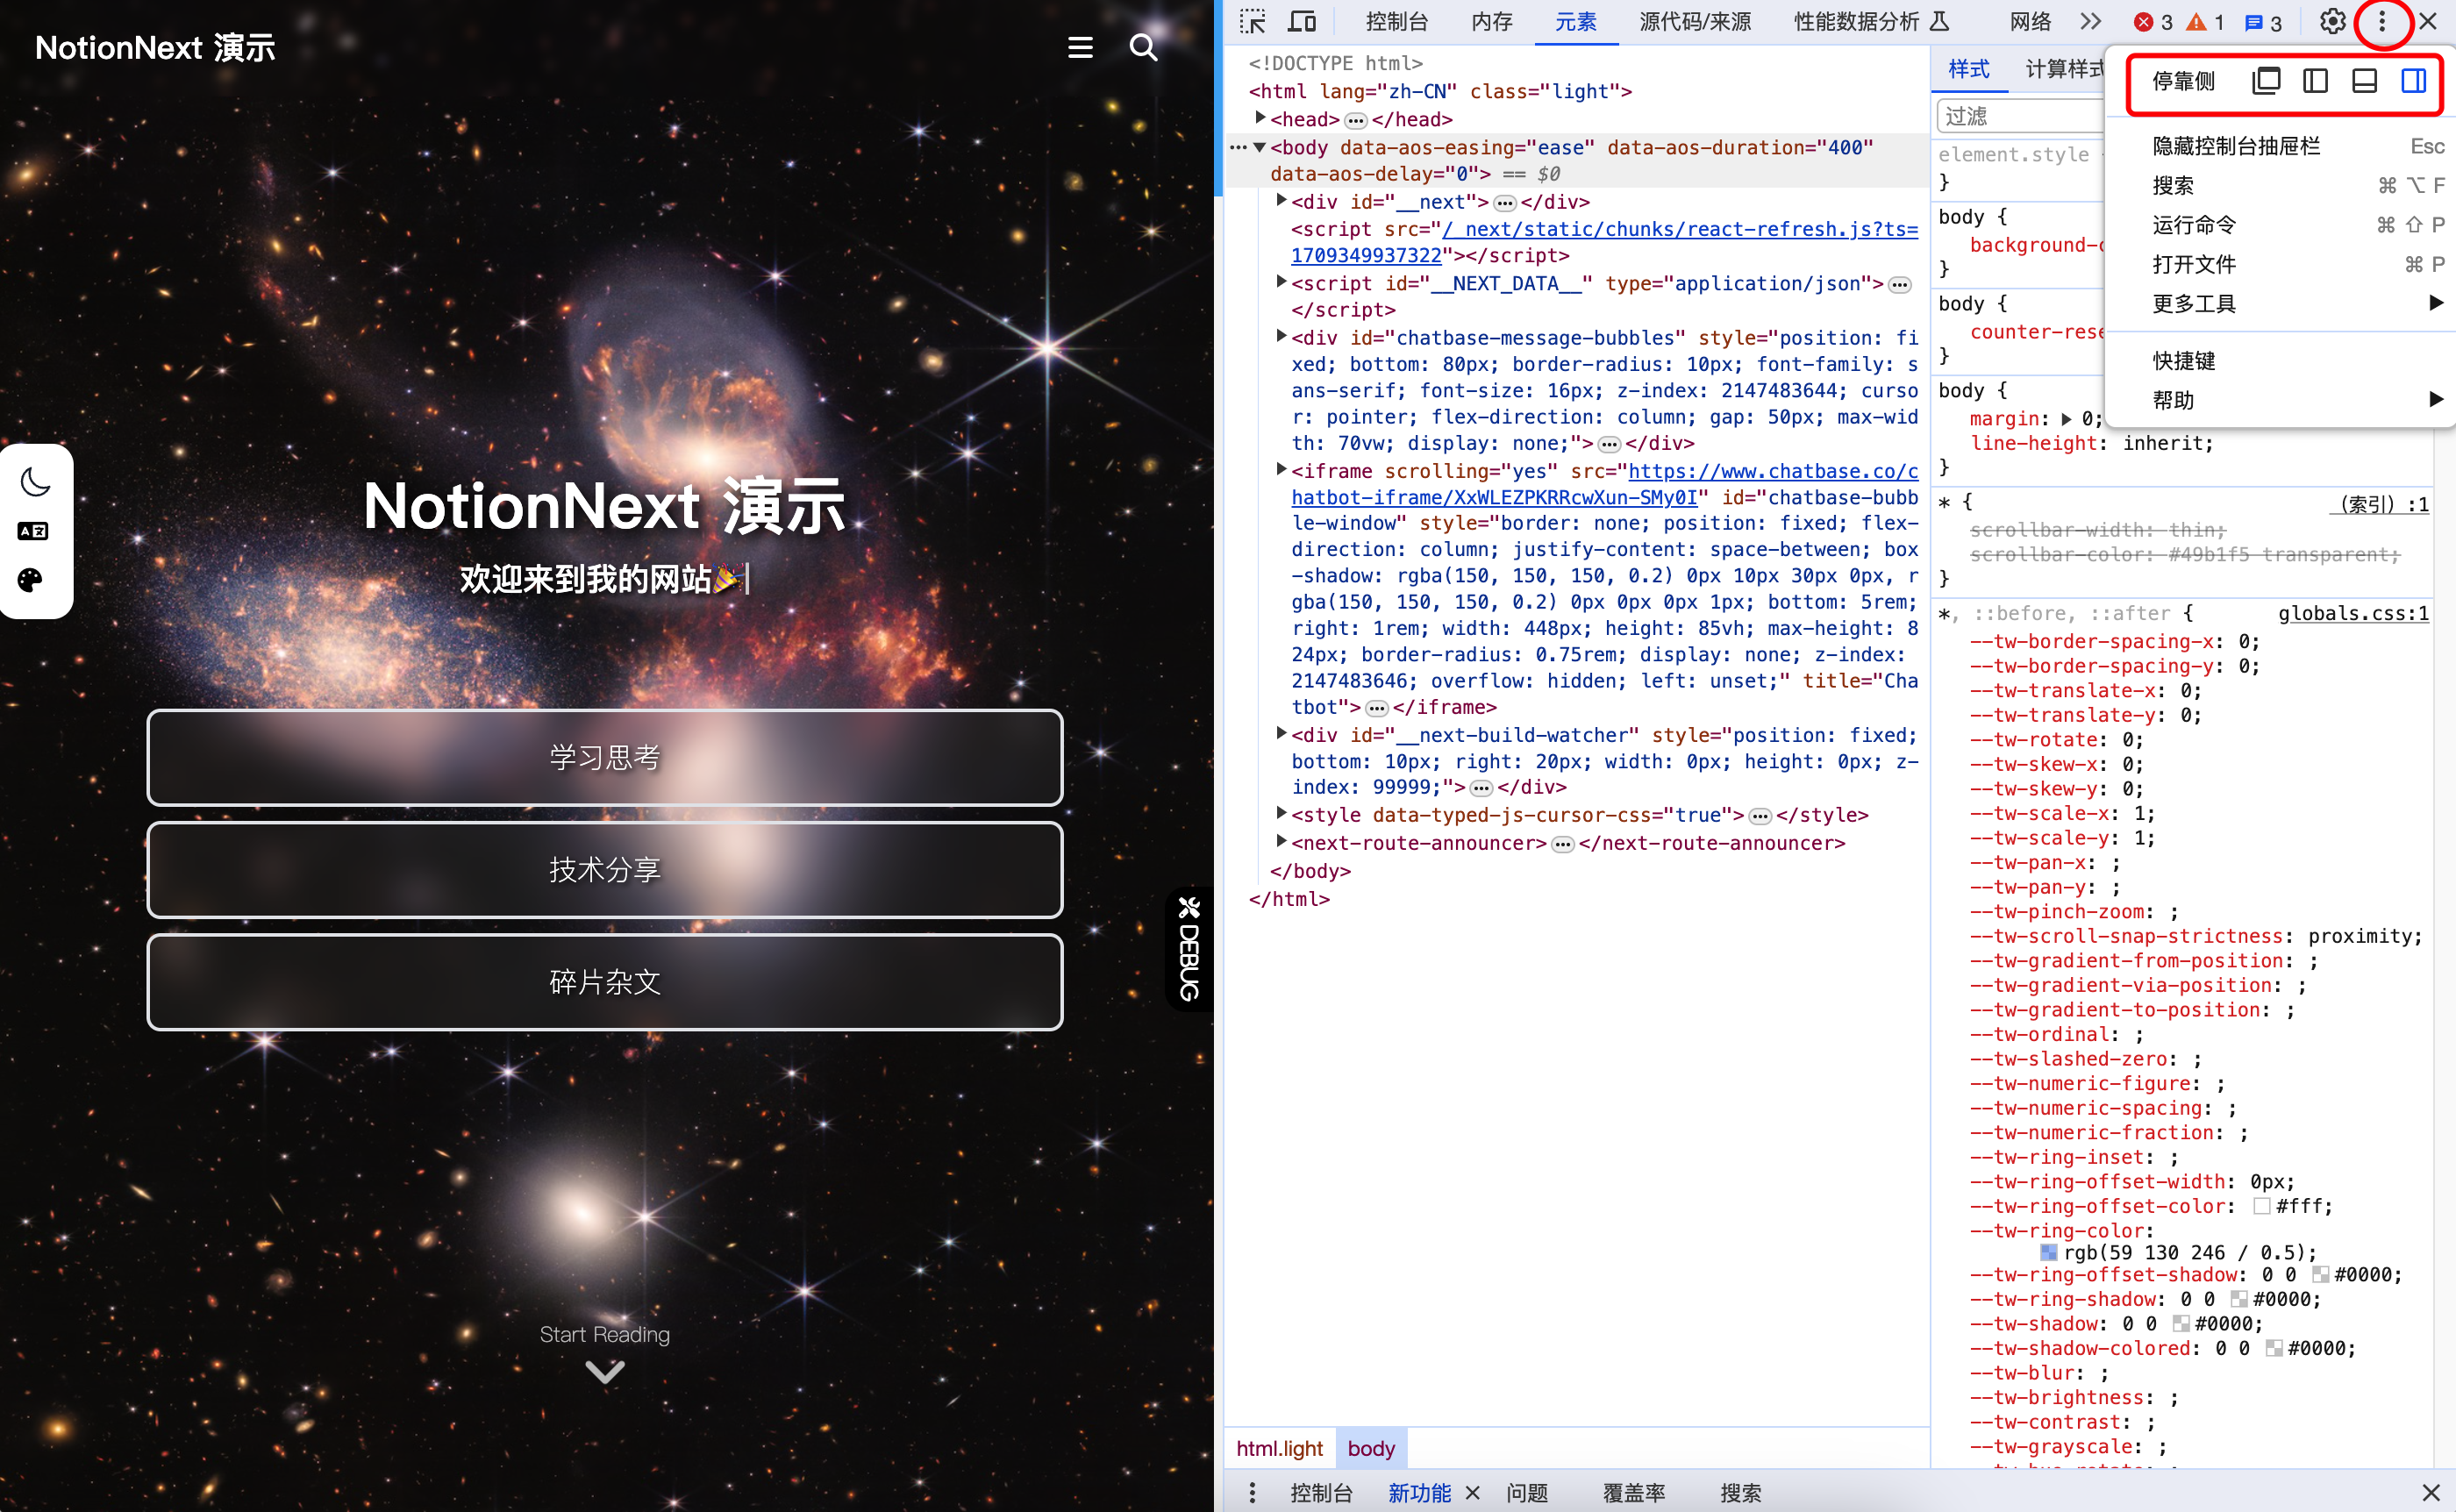Select html.light in the breadcrumb
Image resolution: width=2456 pixels, height=1512 pixels.
point(1279,1448)
